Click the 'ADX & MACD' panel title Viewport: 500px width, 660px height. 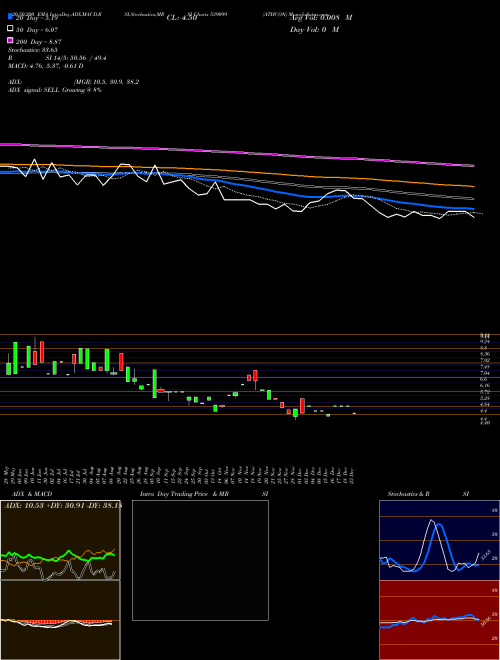coord(32,494)
